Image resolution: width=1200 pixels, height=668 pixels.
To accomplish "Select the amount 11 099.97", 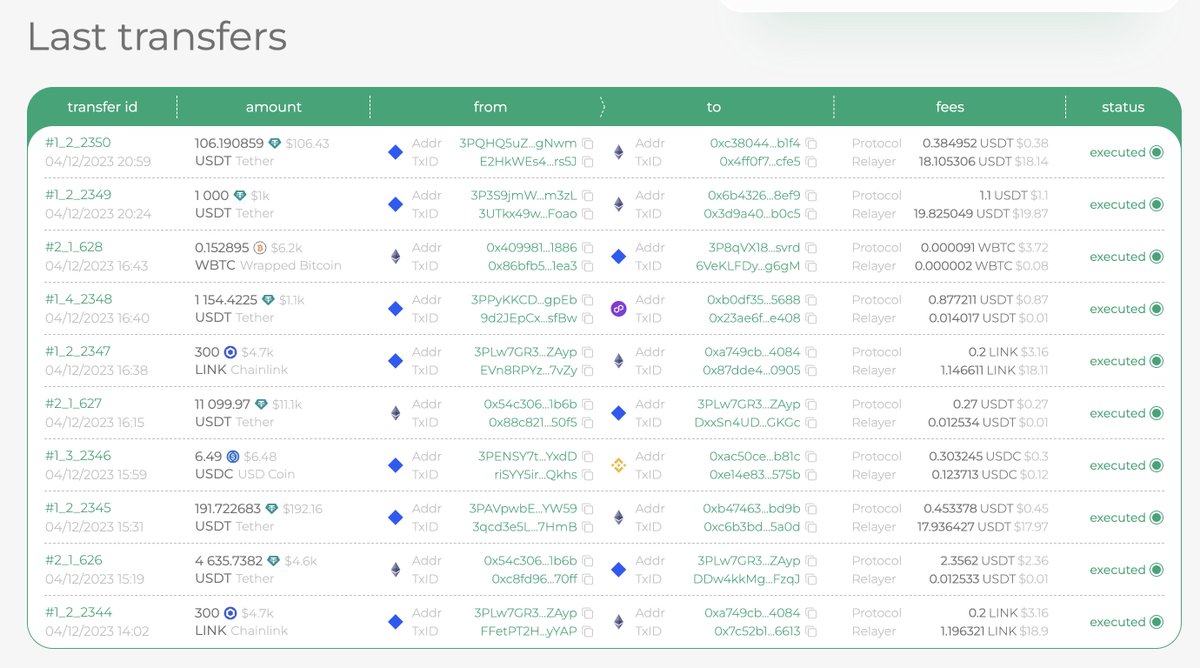I will 223,404.
